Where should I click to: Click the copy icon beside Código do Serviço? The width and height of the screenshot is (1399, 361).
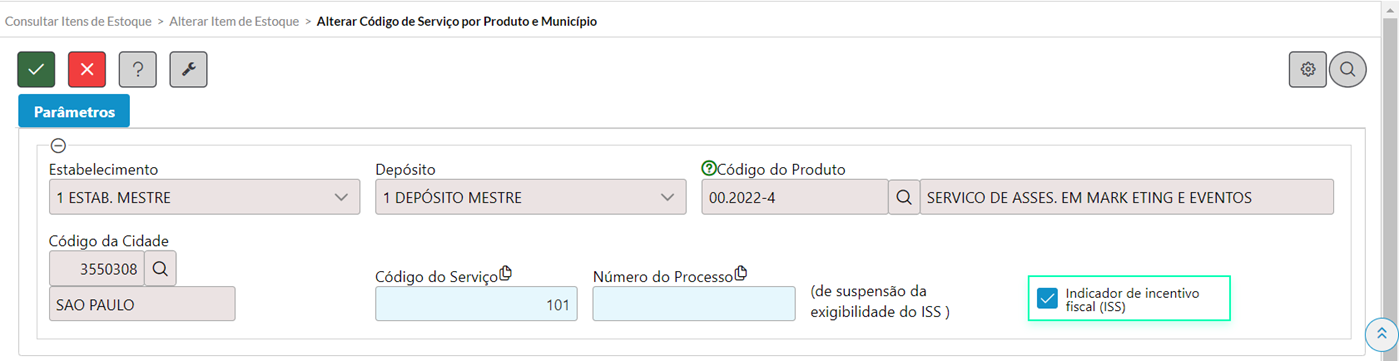pos(505,274)
